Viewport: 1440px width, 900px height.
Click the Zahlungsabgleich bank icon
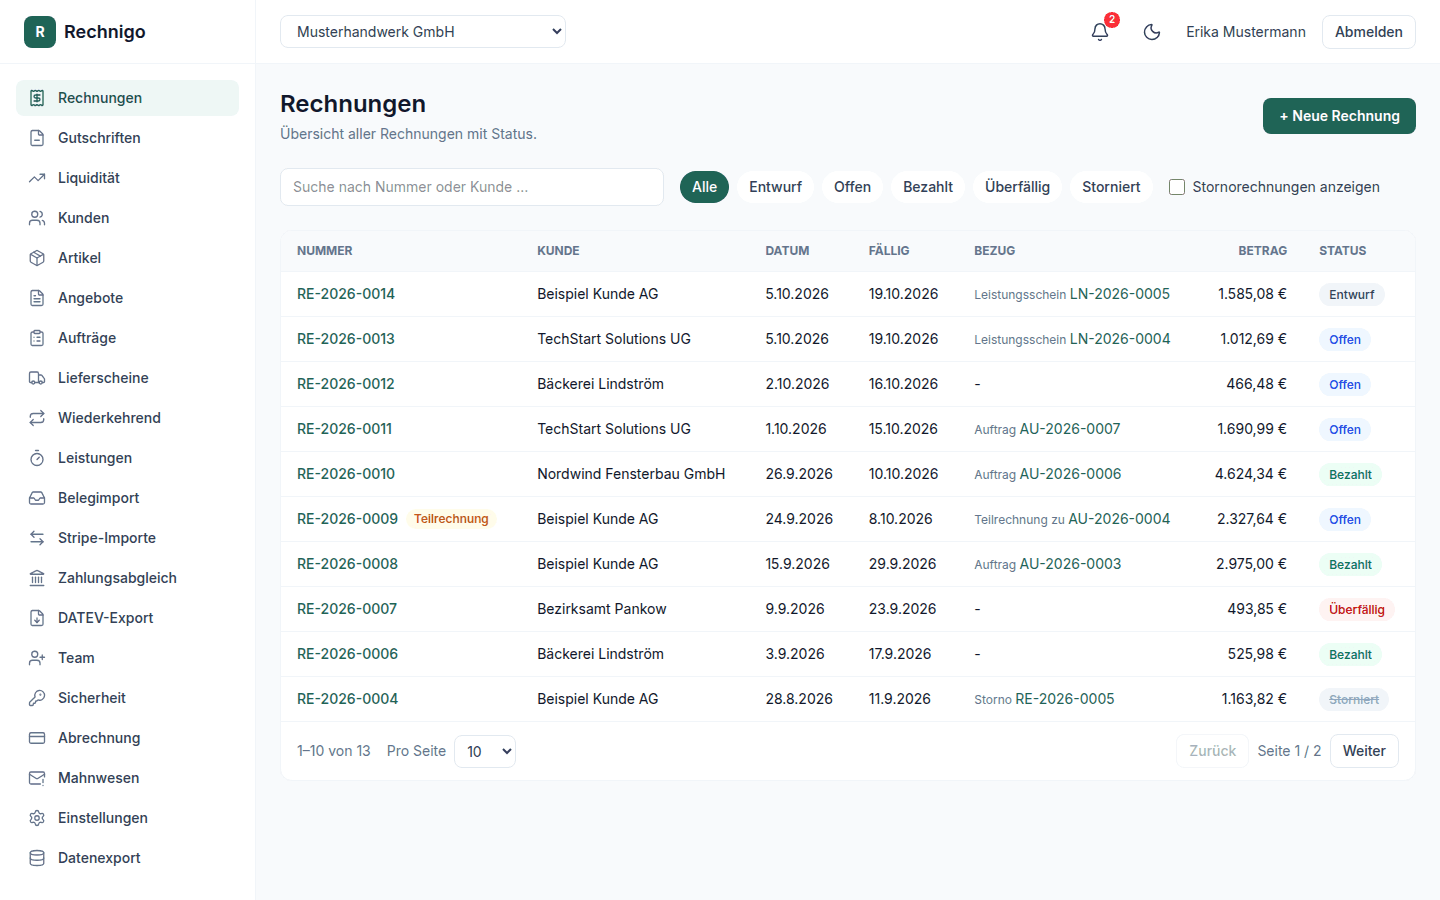click(37, 578)
